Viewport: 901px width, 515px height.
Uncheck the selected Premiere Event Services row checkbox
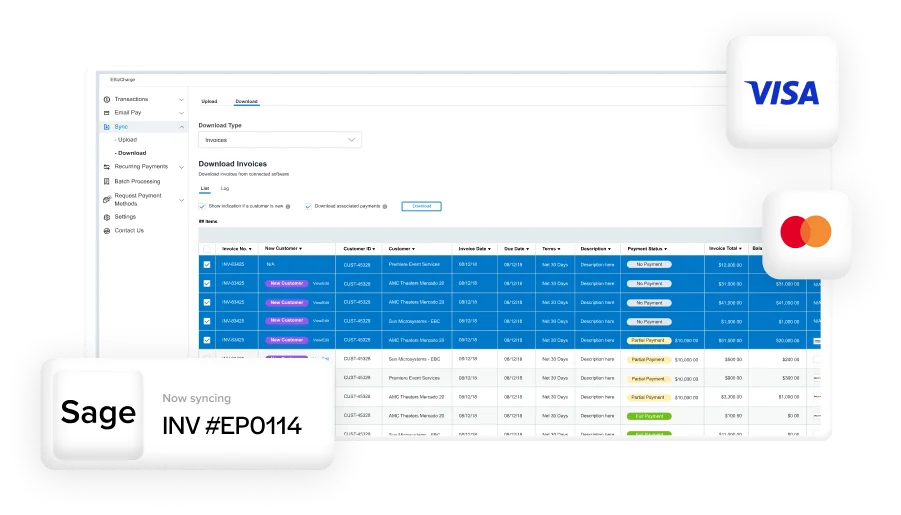pyautogui.click(x=207, y=265)
